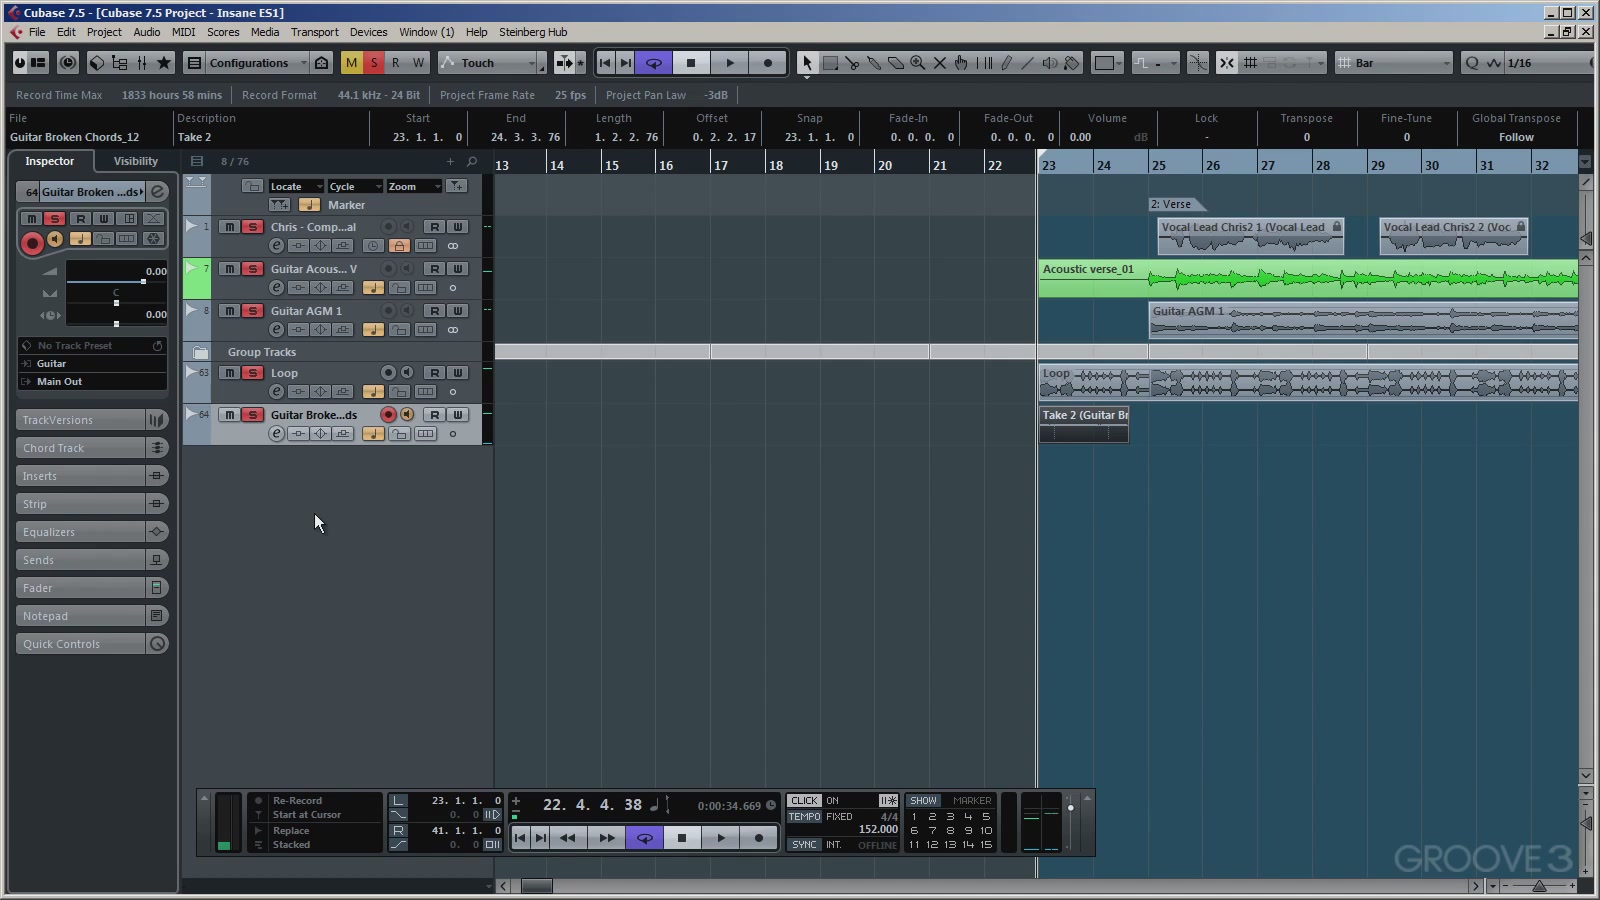Select the Take 2 audio clip
The image size is (1600, 900).
1084,424
